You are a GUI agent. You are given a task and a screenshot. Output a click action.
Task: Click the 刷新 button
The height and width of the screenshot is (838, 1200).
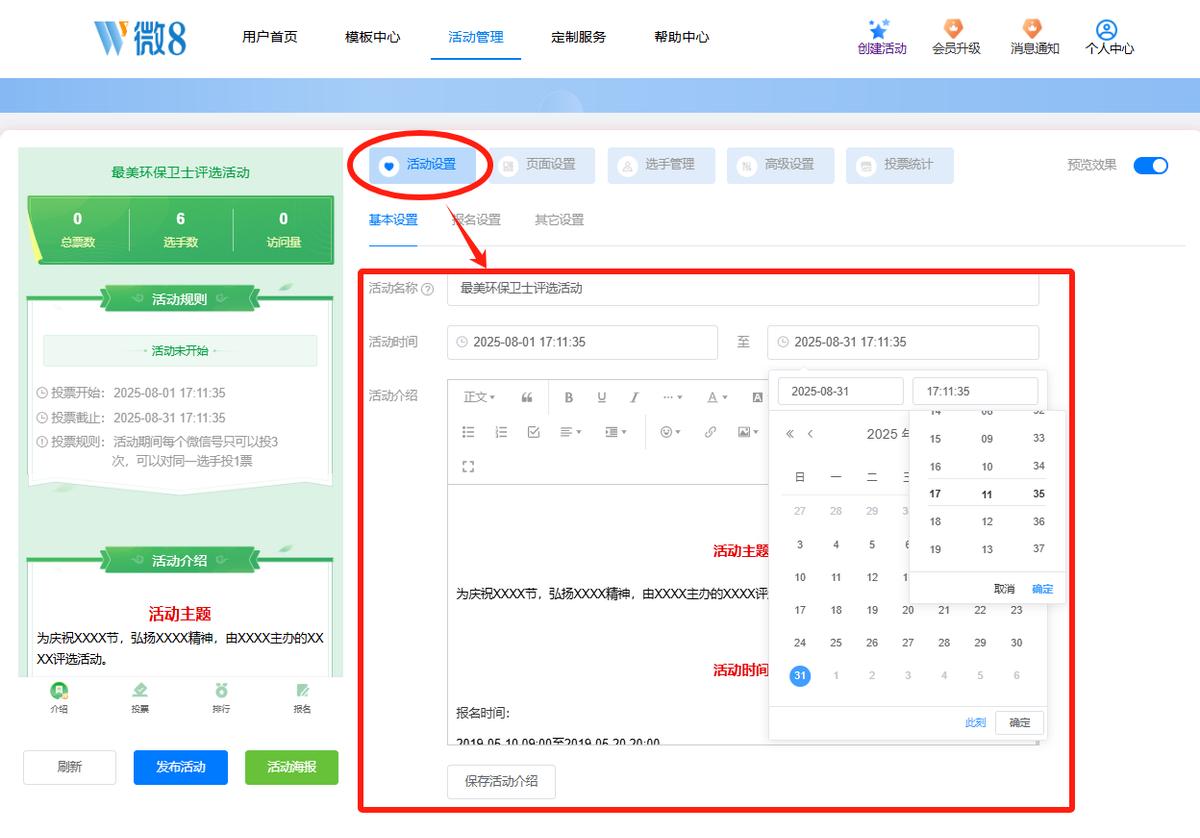click(x=70, y=767)
